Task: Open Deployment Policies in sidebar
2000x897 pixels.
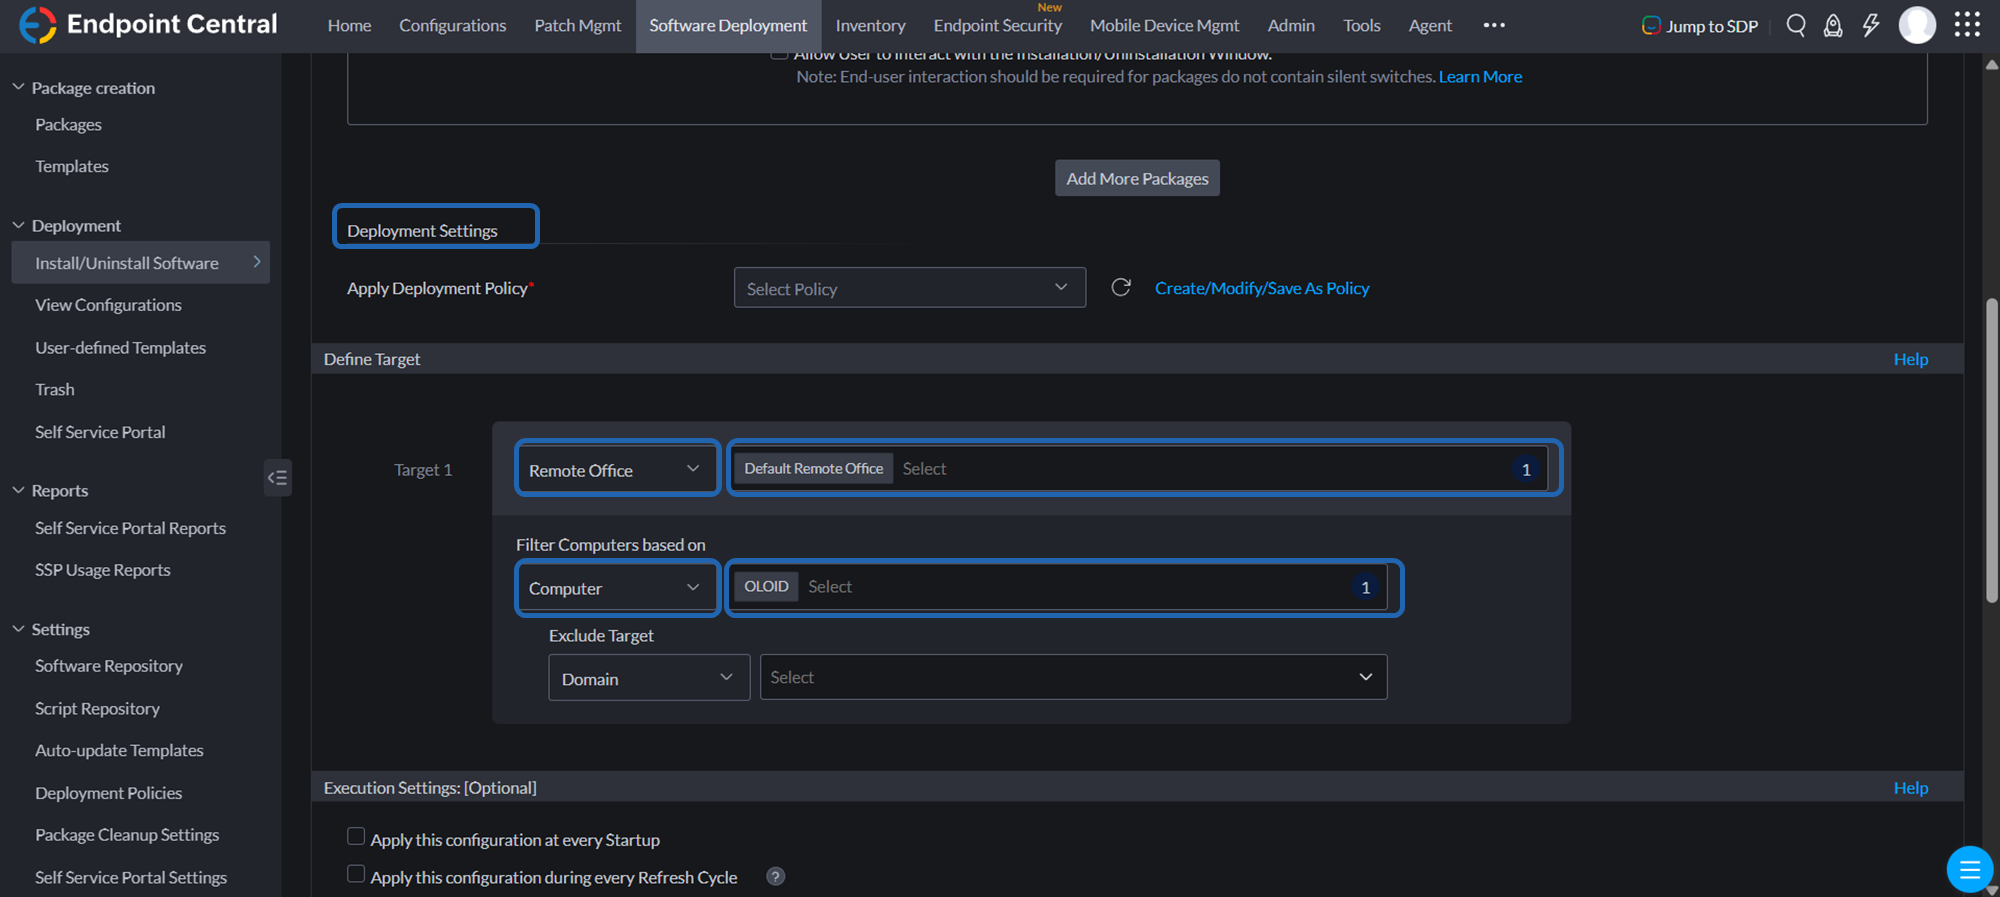Action: click(109, 793)
